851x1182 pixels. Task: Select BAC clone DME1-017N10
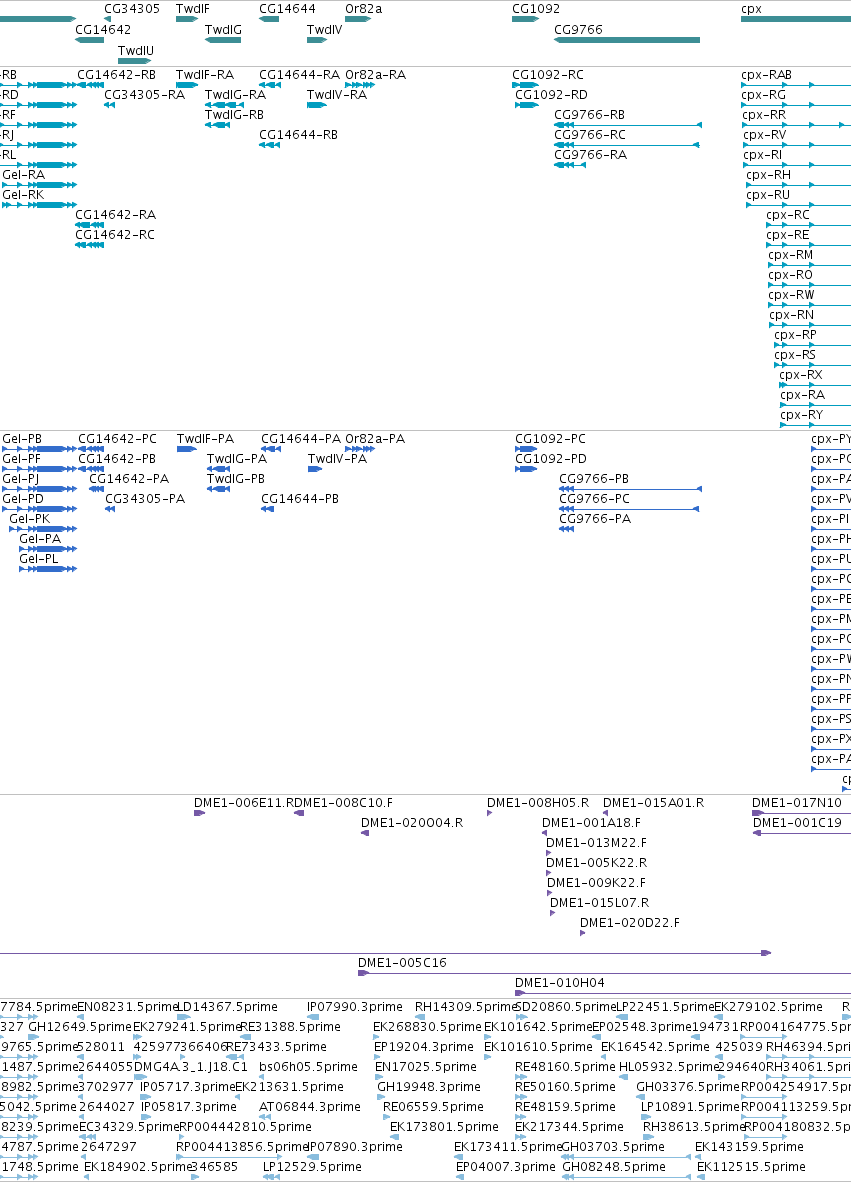797,804
